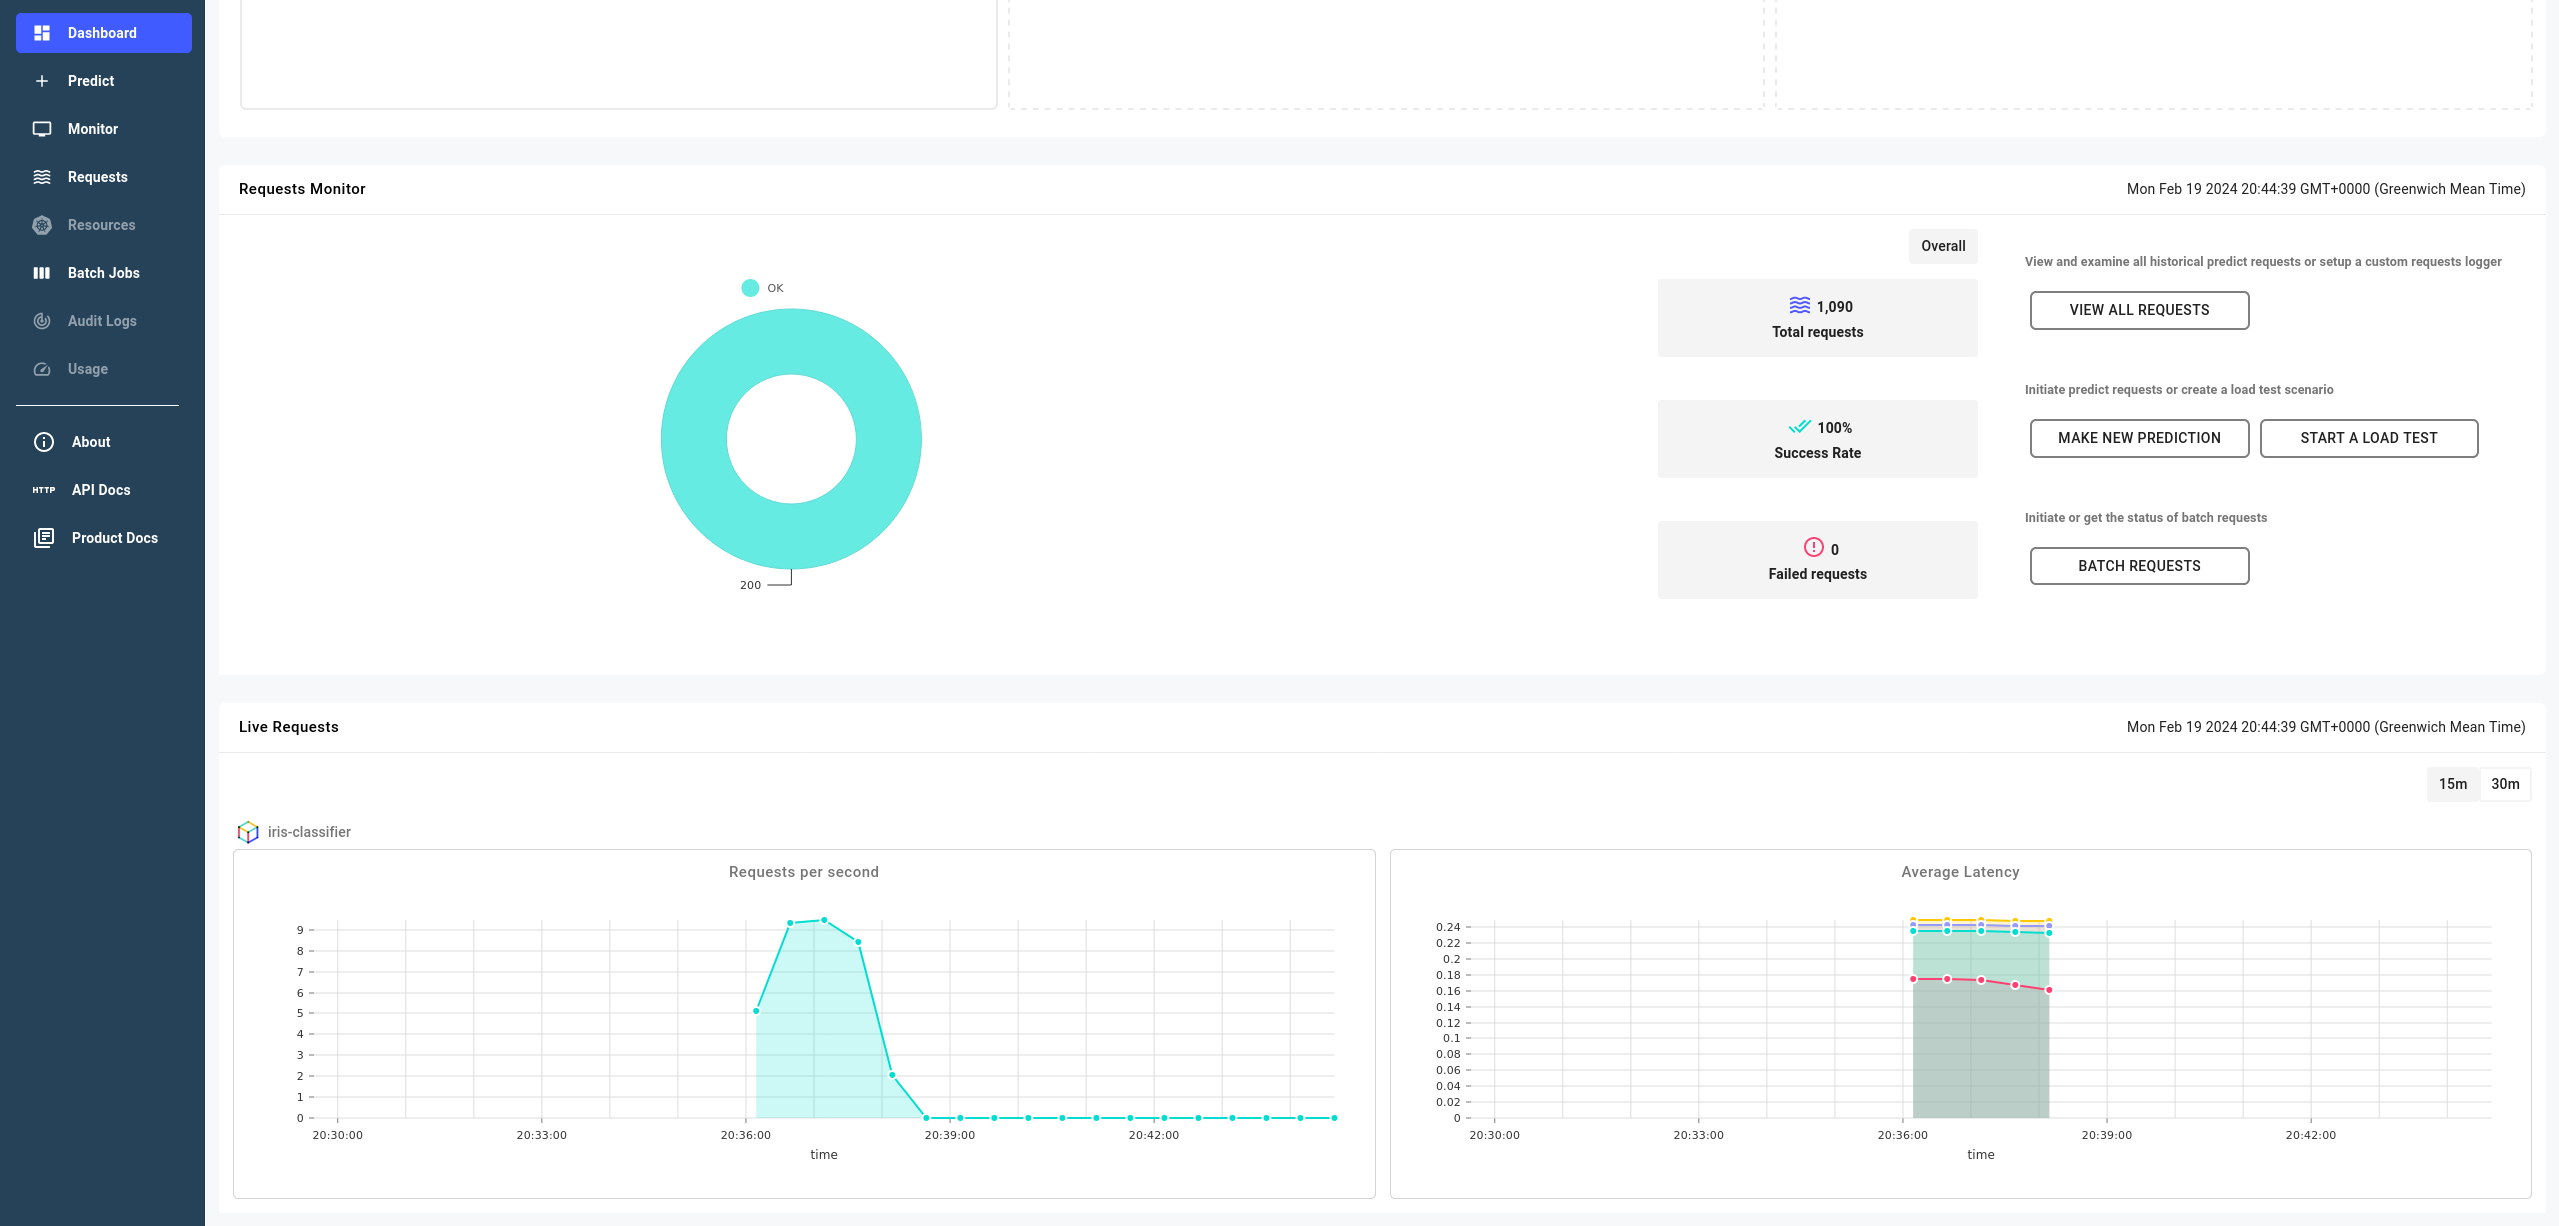
Task: Open the Monitor section
Action: coord(104,129)
